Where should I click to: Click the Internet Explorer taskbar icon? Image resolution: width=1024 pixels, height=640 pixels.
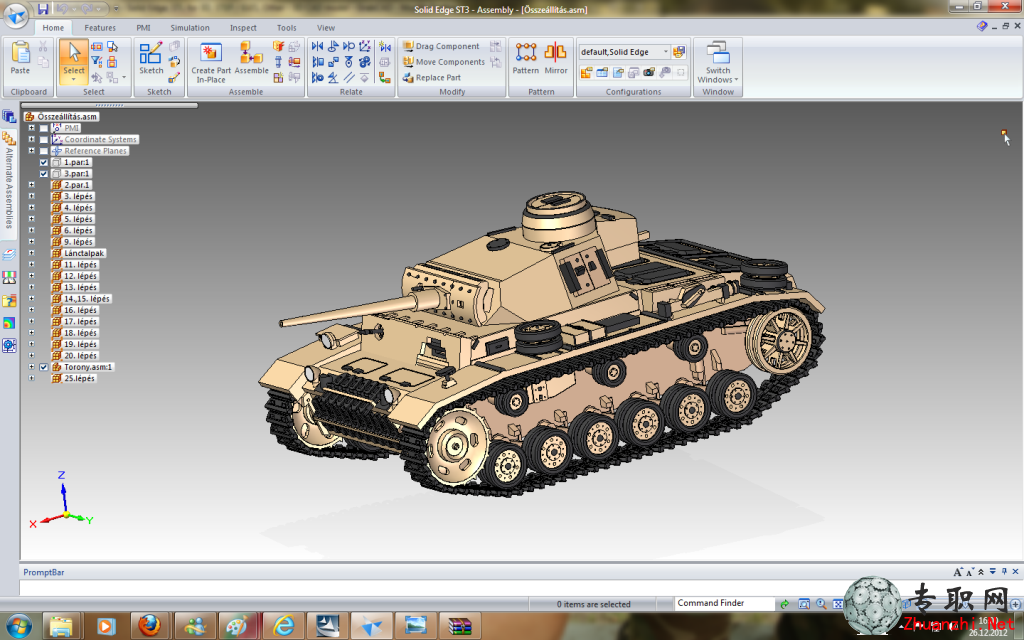[283, 626]
